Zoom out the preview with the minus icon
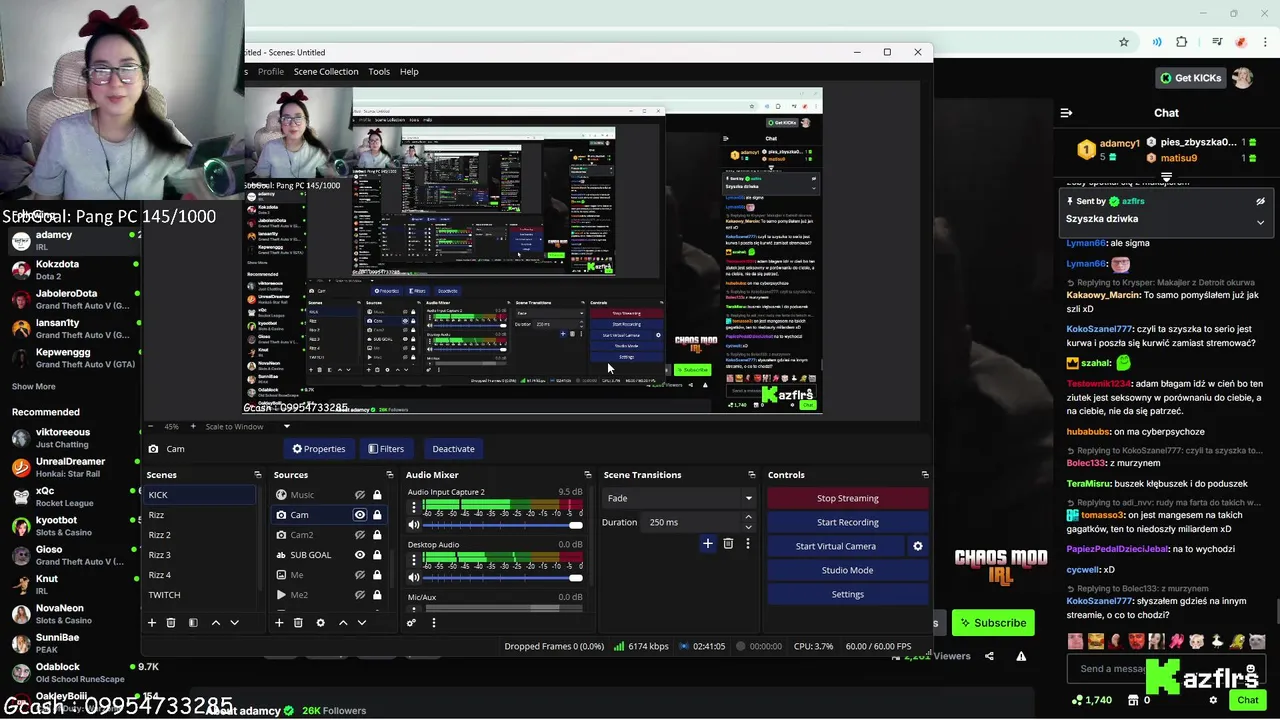Viewport: 1280px width, 720px height. click(x=150, y=426)
